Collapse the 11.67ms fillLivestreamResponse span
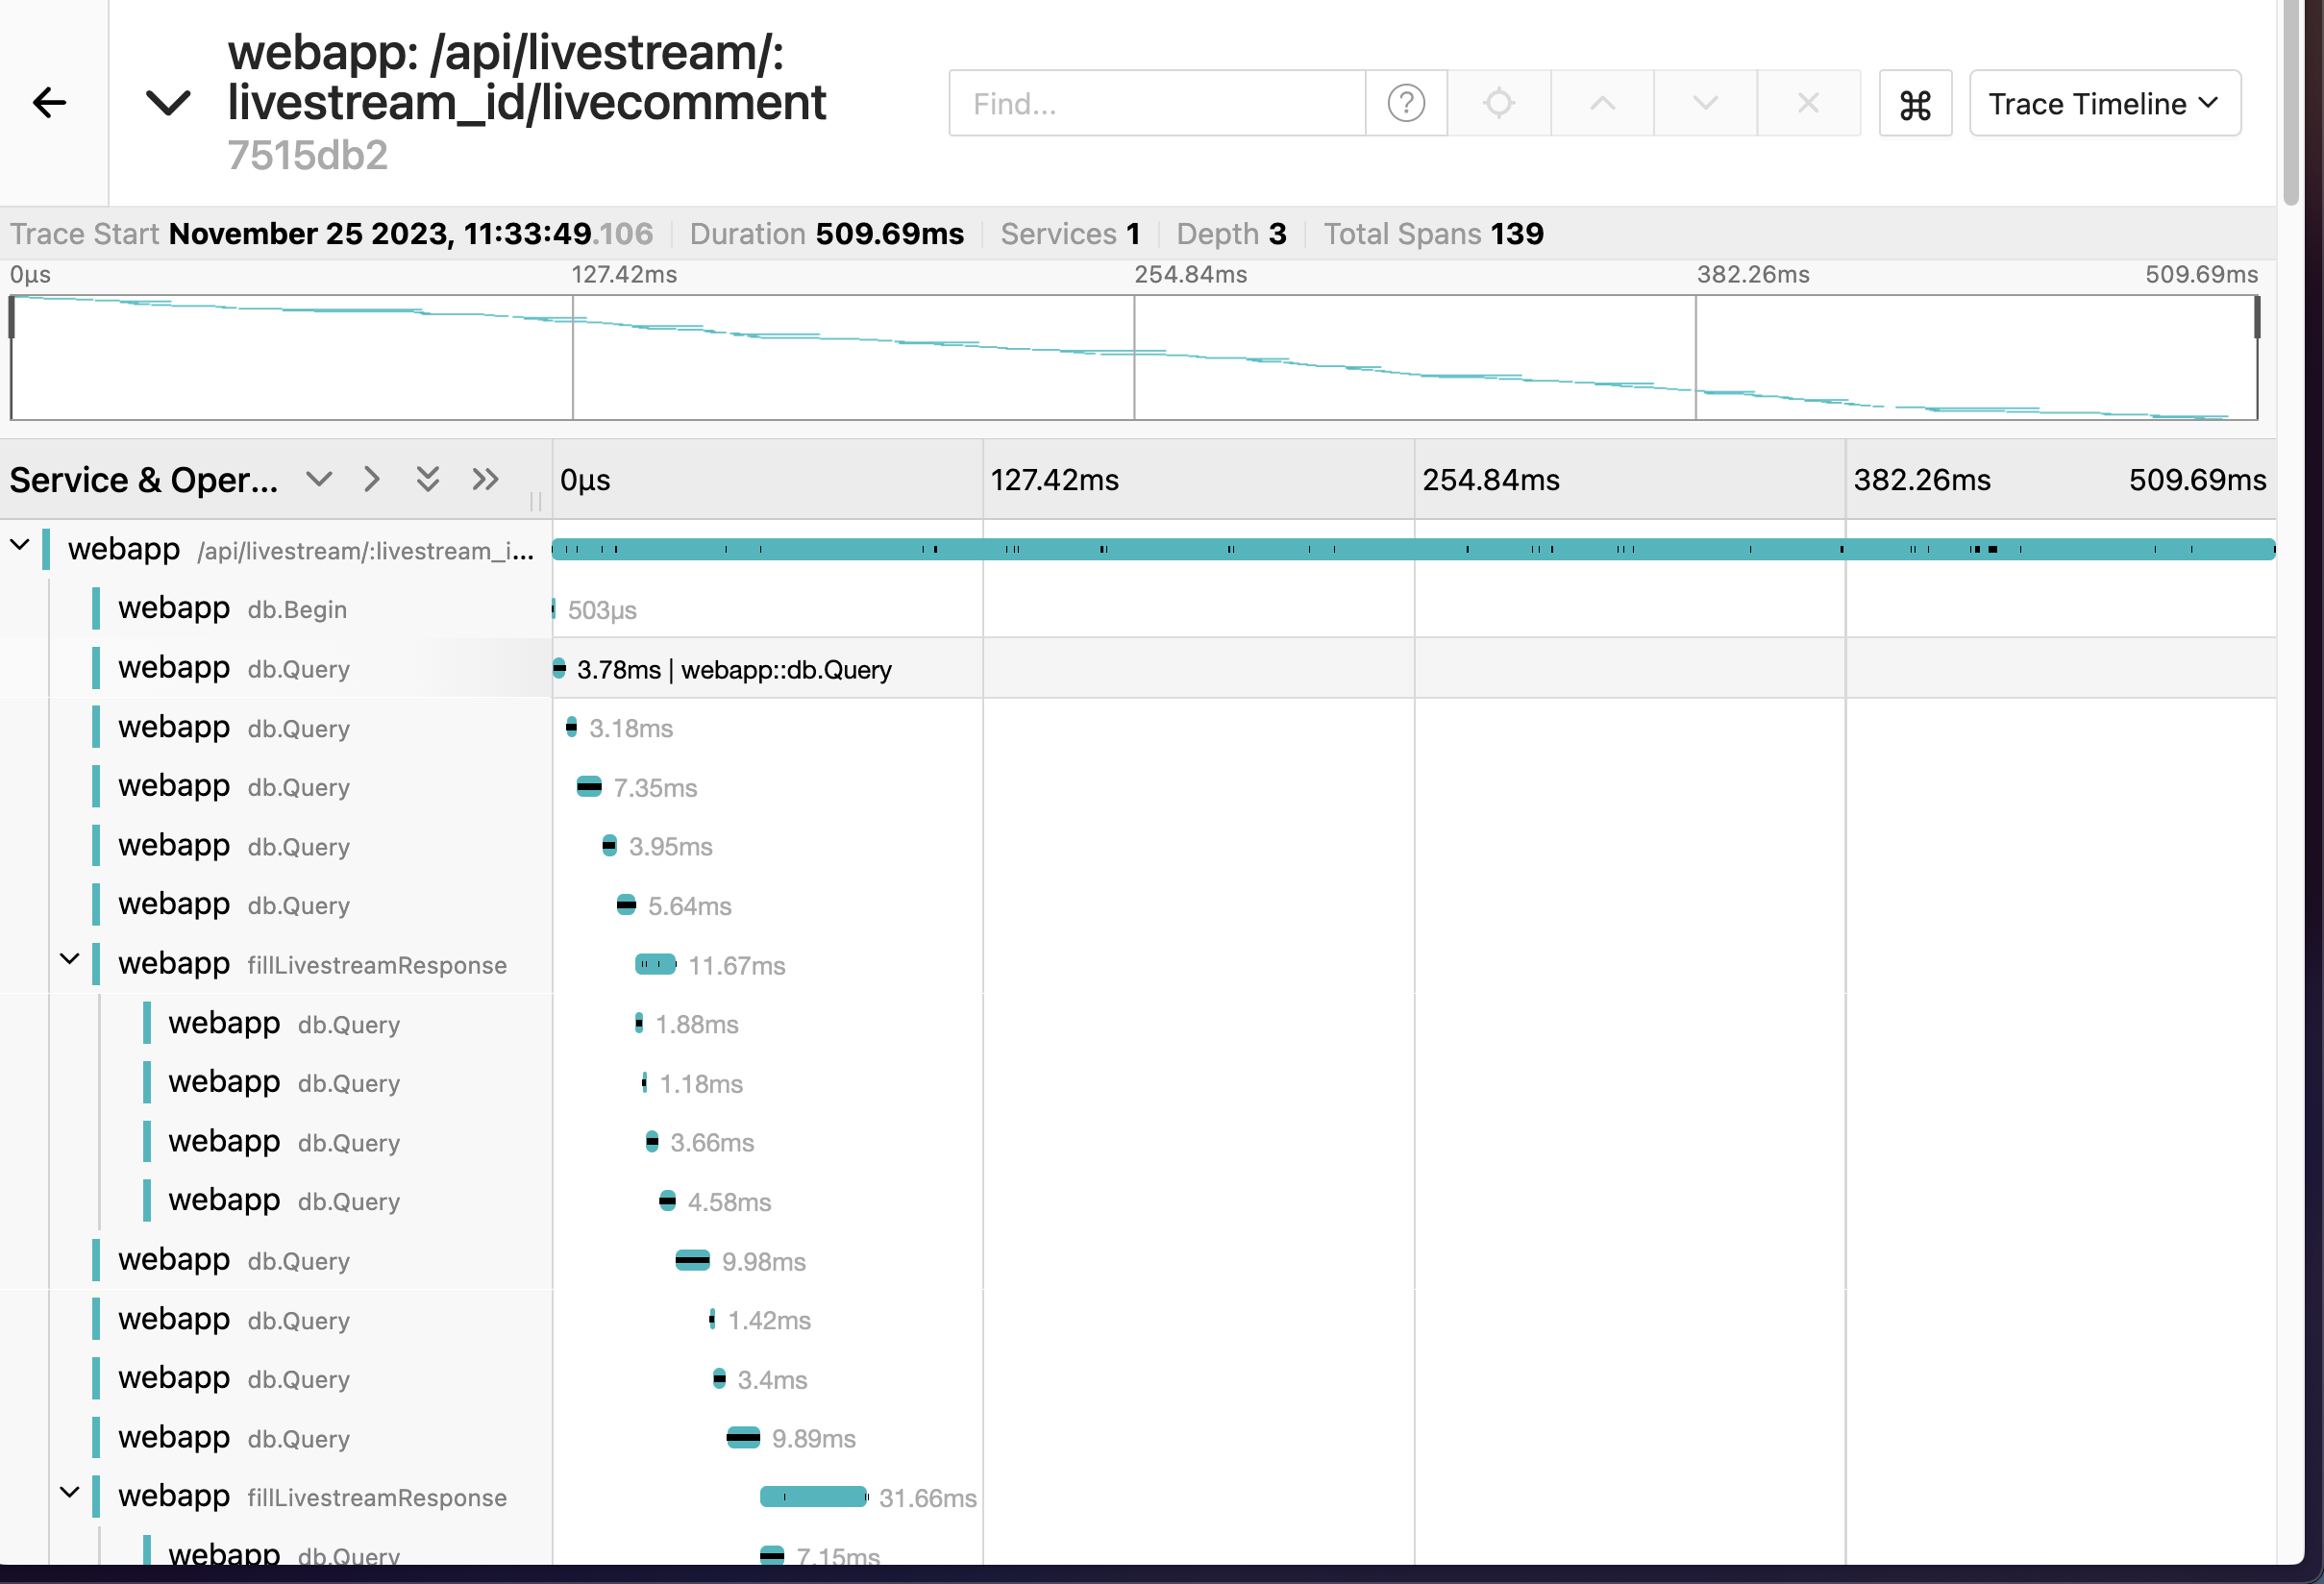 70,960
